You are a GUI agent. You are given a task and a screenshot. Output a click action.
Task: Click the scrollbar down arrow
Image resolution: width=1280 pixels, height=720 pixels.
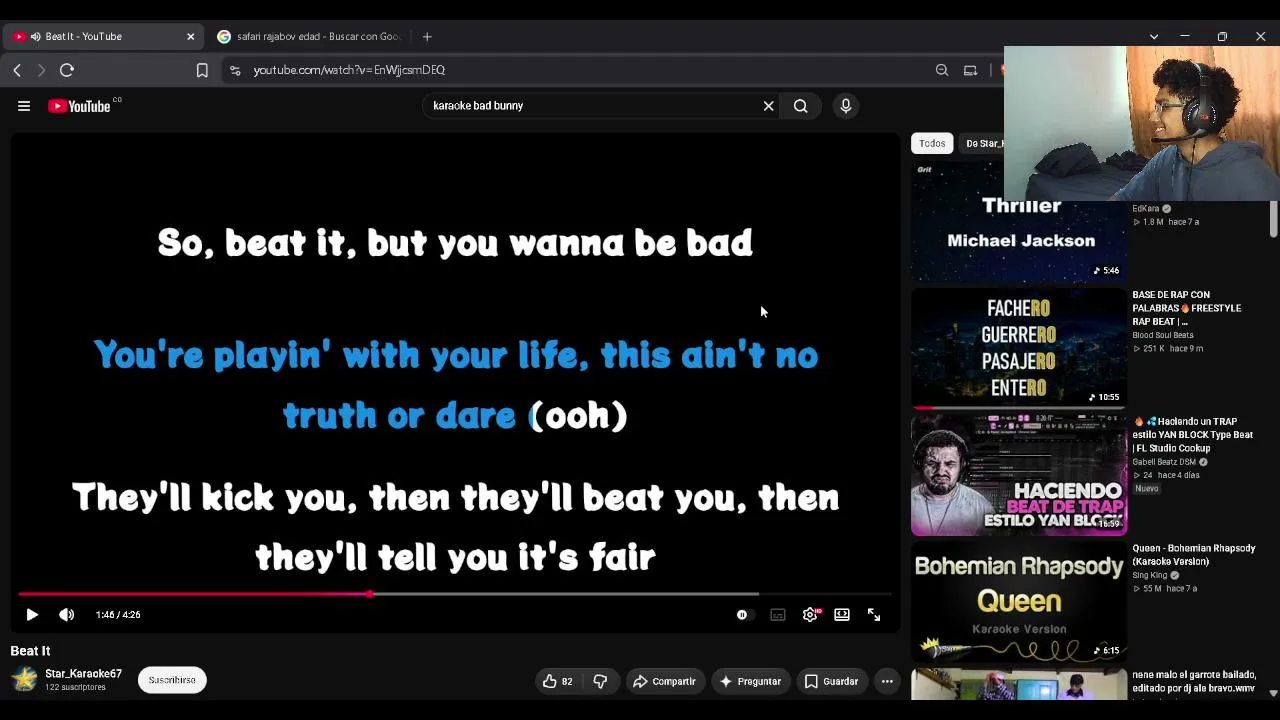click(x=1273, y=692)
